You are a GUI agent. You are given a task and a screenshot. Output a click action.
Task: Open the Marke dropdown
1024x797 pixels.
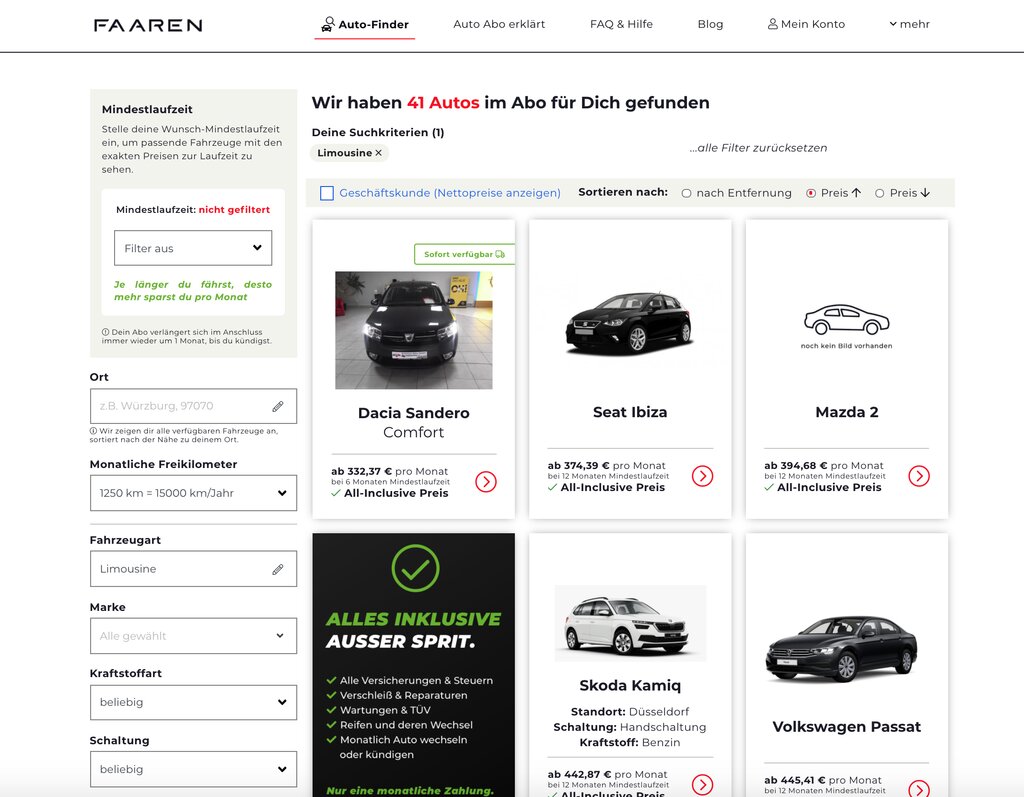tap(193, 636)
